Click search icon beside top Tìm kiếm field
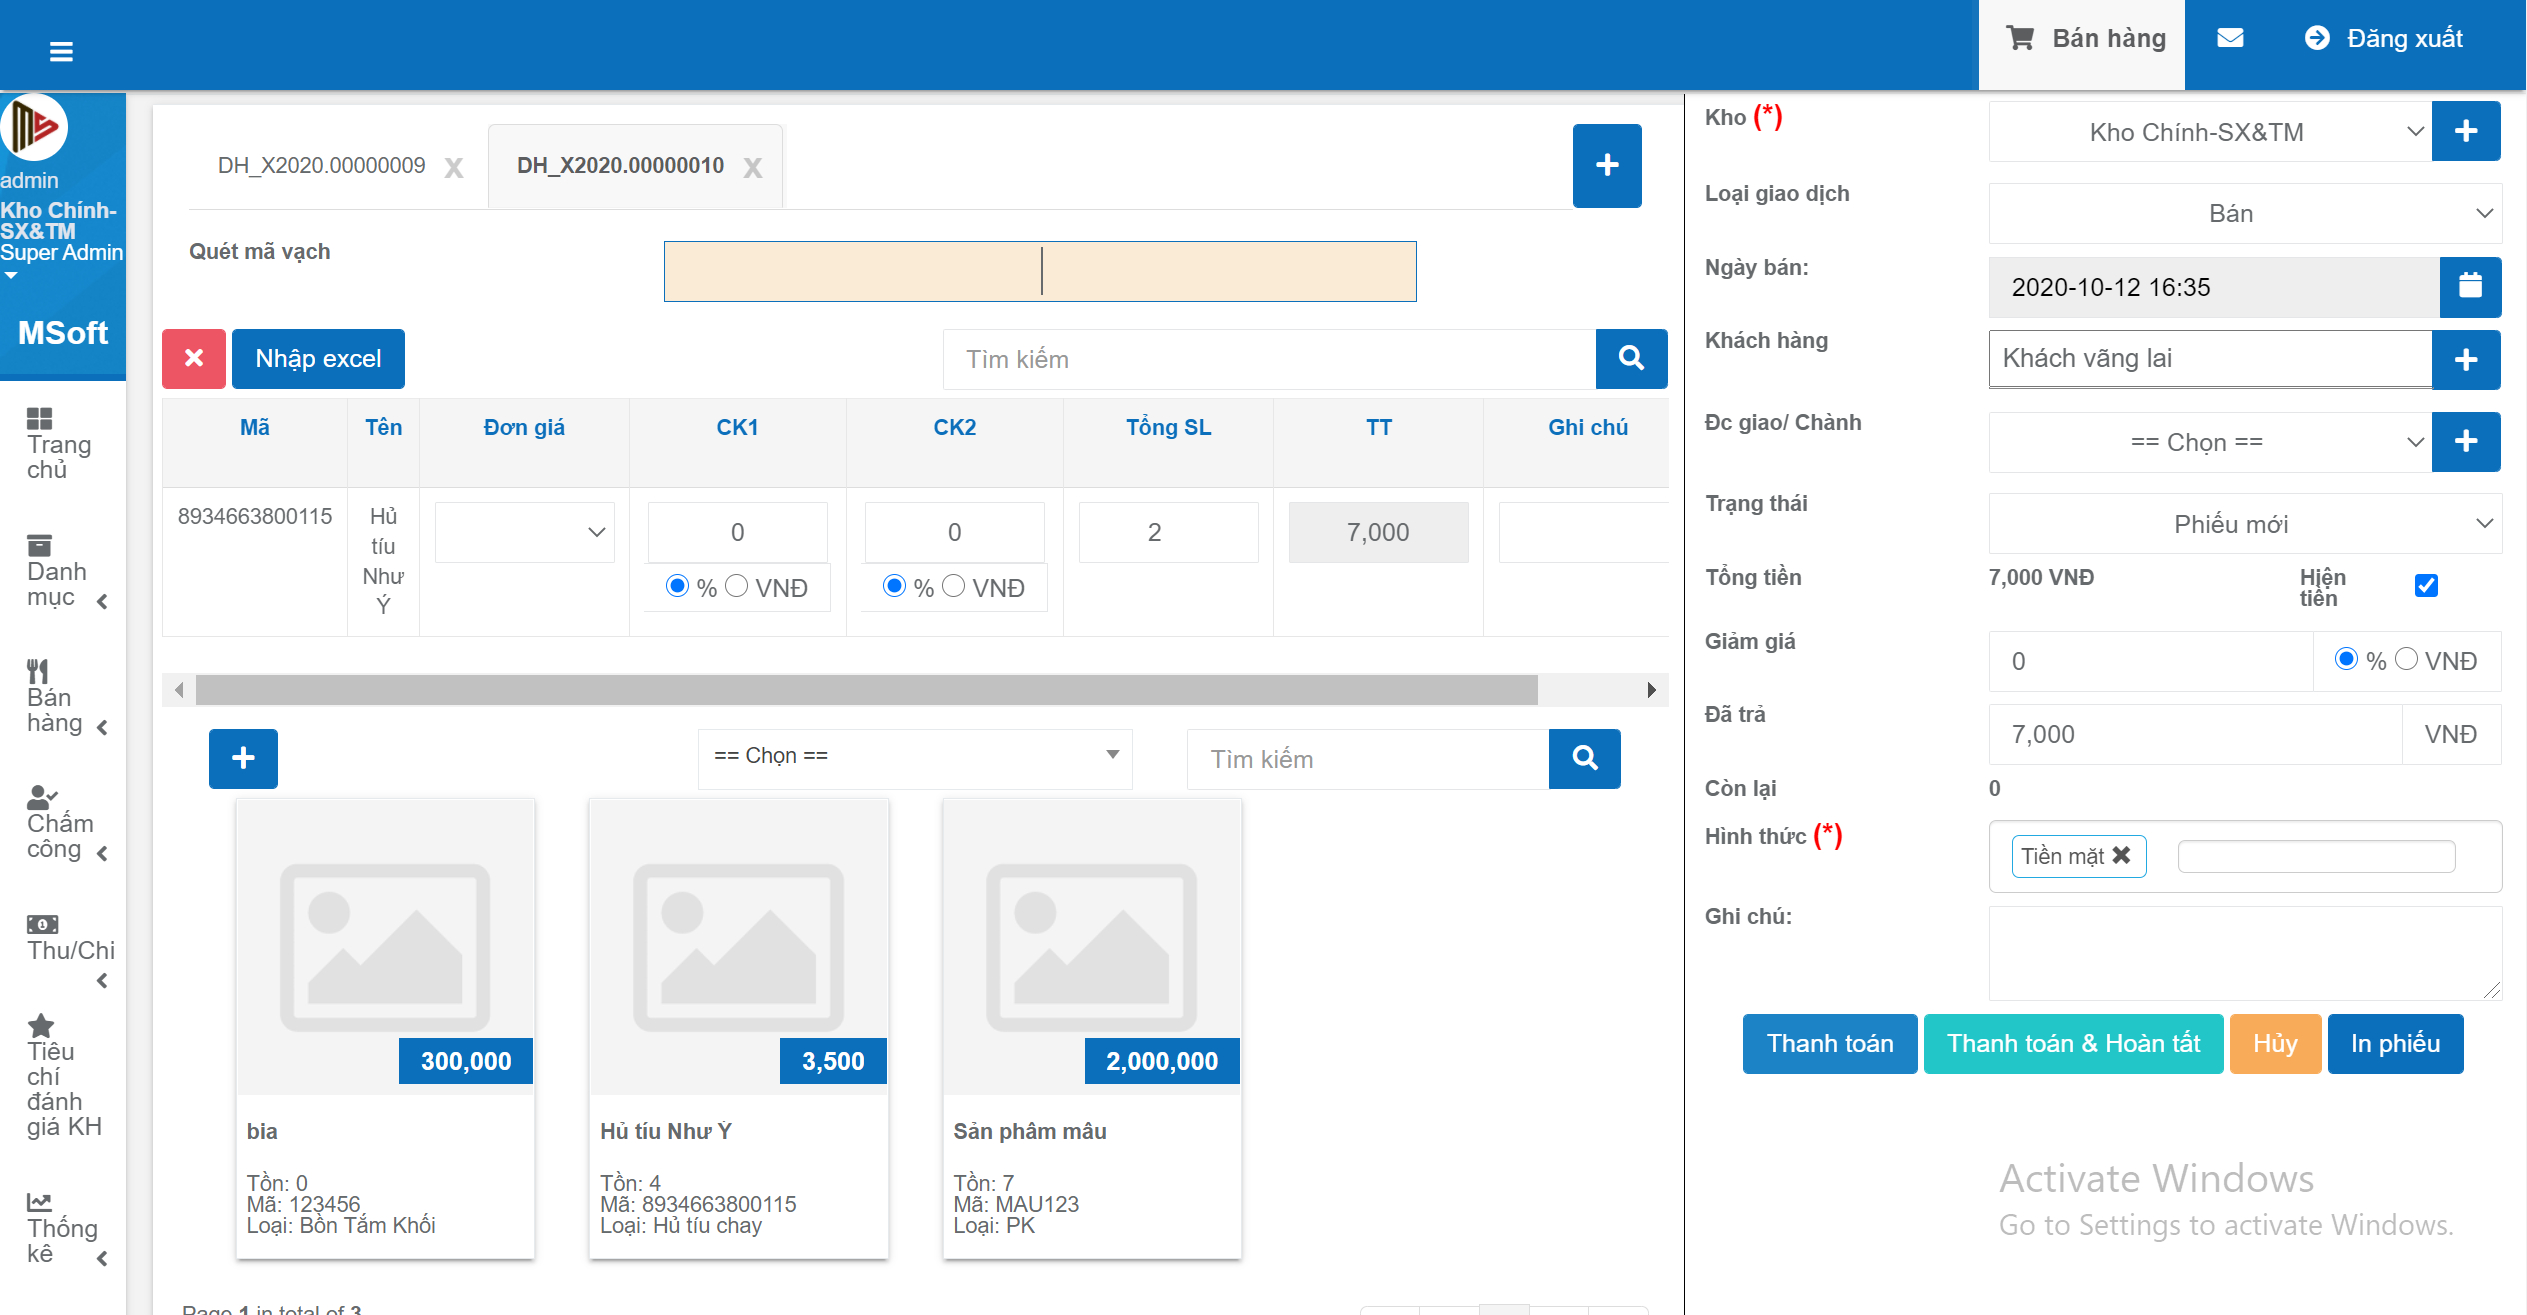Image resolution: width=2527 pixels, height=1315 pixels. 1630,358
